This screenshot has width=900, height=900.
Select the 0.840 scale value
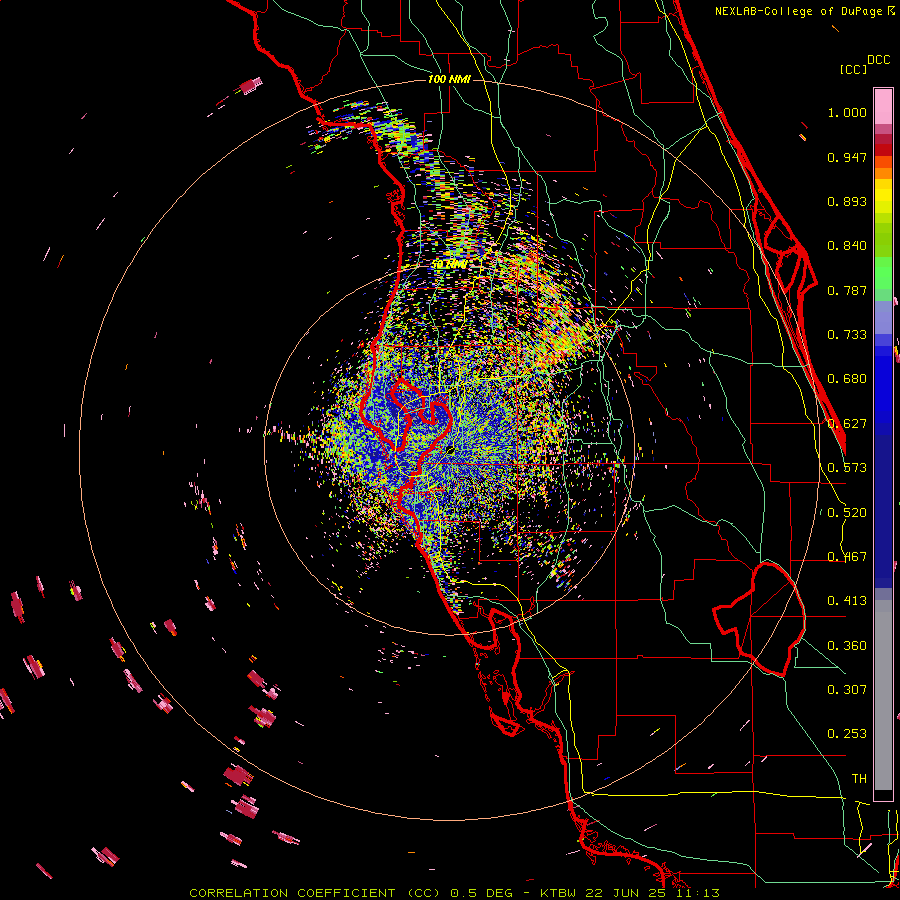(x=847, y=246)
